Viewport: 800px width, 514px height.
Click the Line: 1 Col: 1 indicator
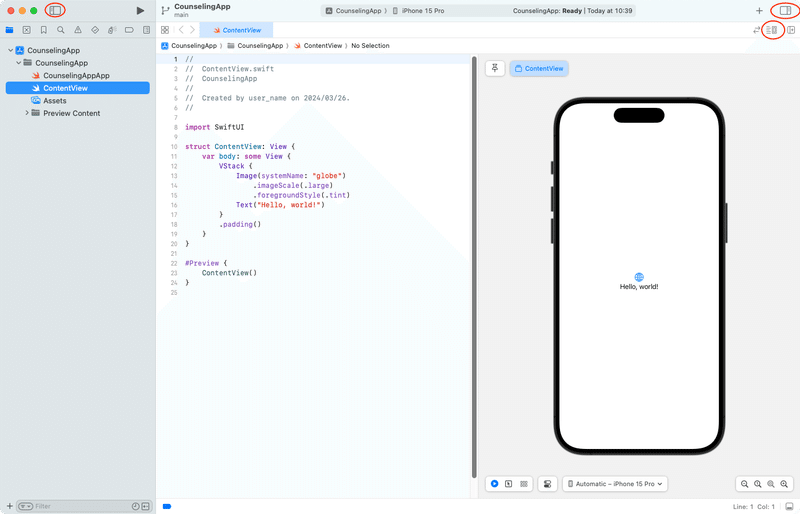[x=754, y=506]
